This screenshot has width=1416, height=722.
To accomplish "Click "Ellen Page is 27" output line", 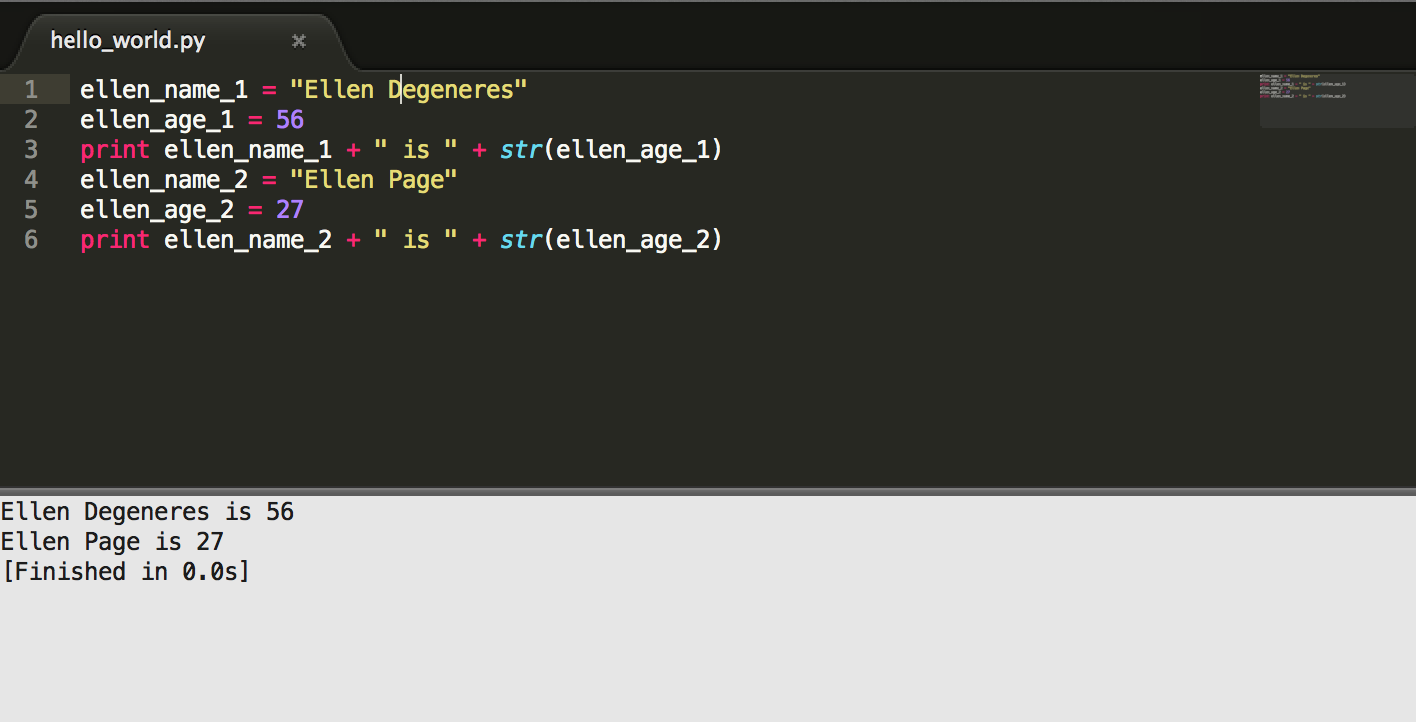I will 112,542.
